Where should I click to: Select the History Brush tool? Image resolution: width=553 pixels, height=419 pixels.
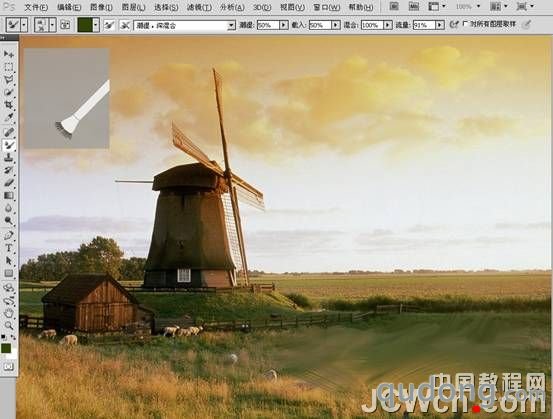point(8,170)
